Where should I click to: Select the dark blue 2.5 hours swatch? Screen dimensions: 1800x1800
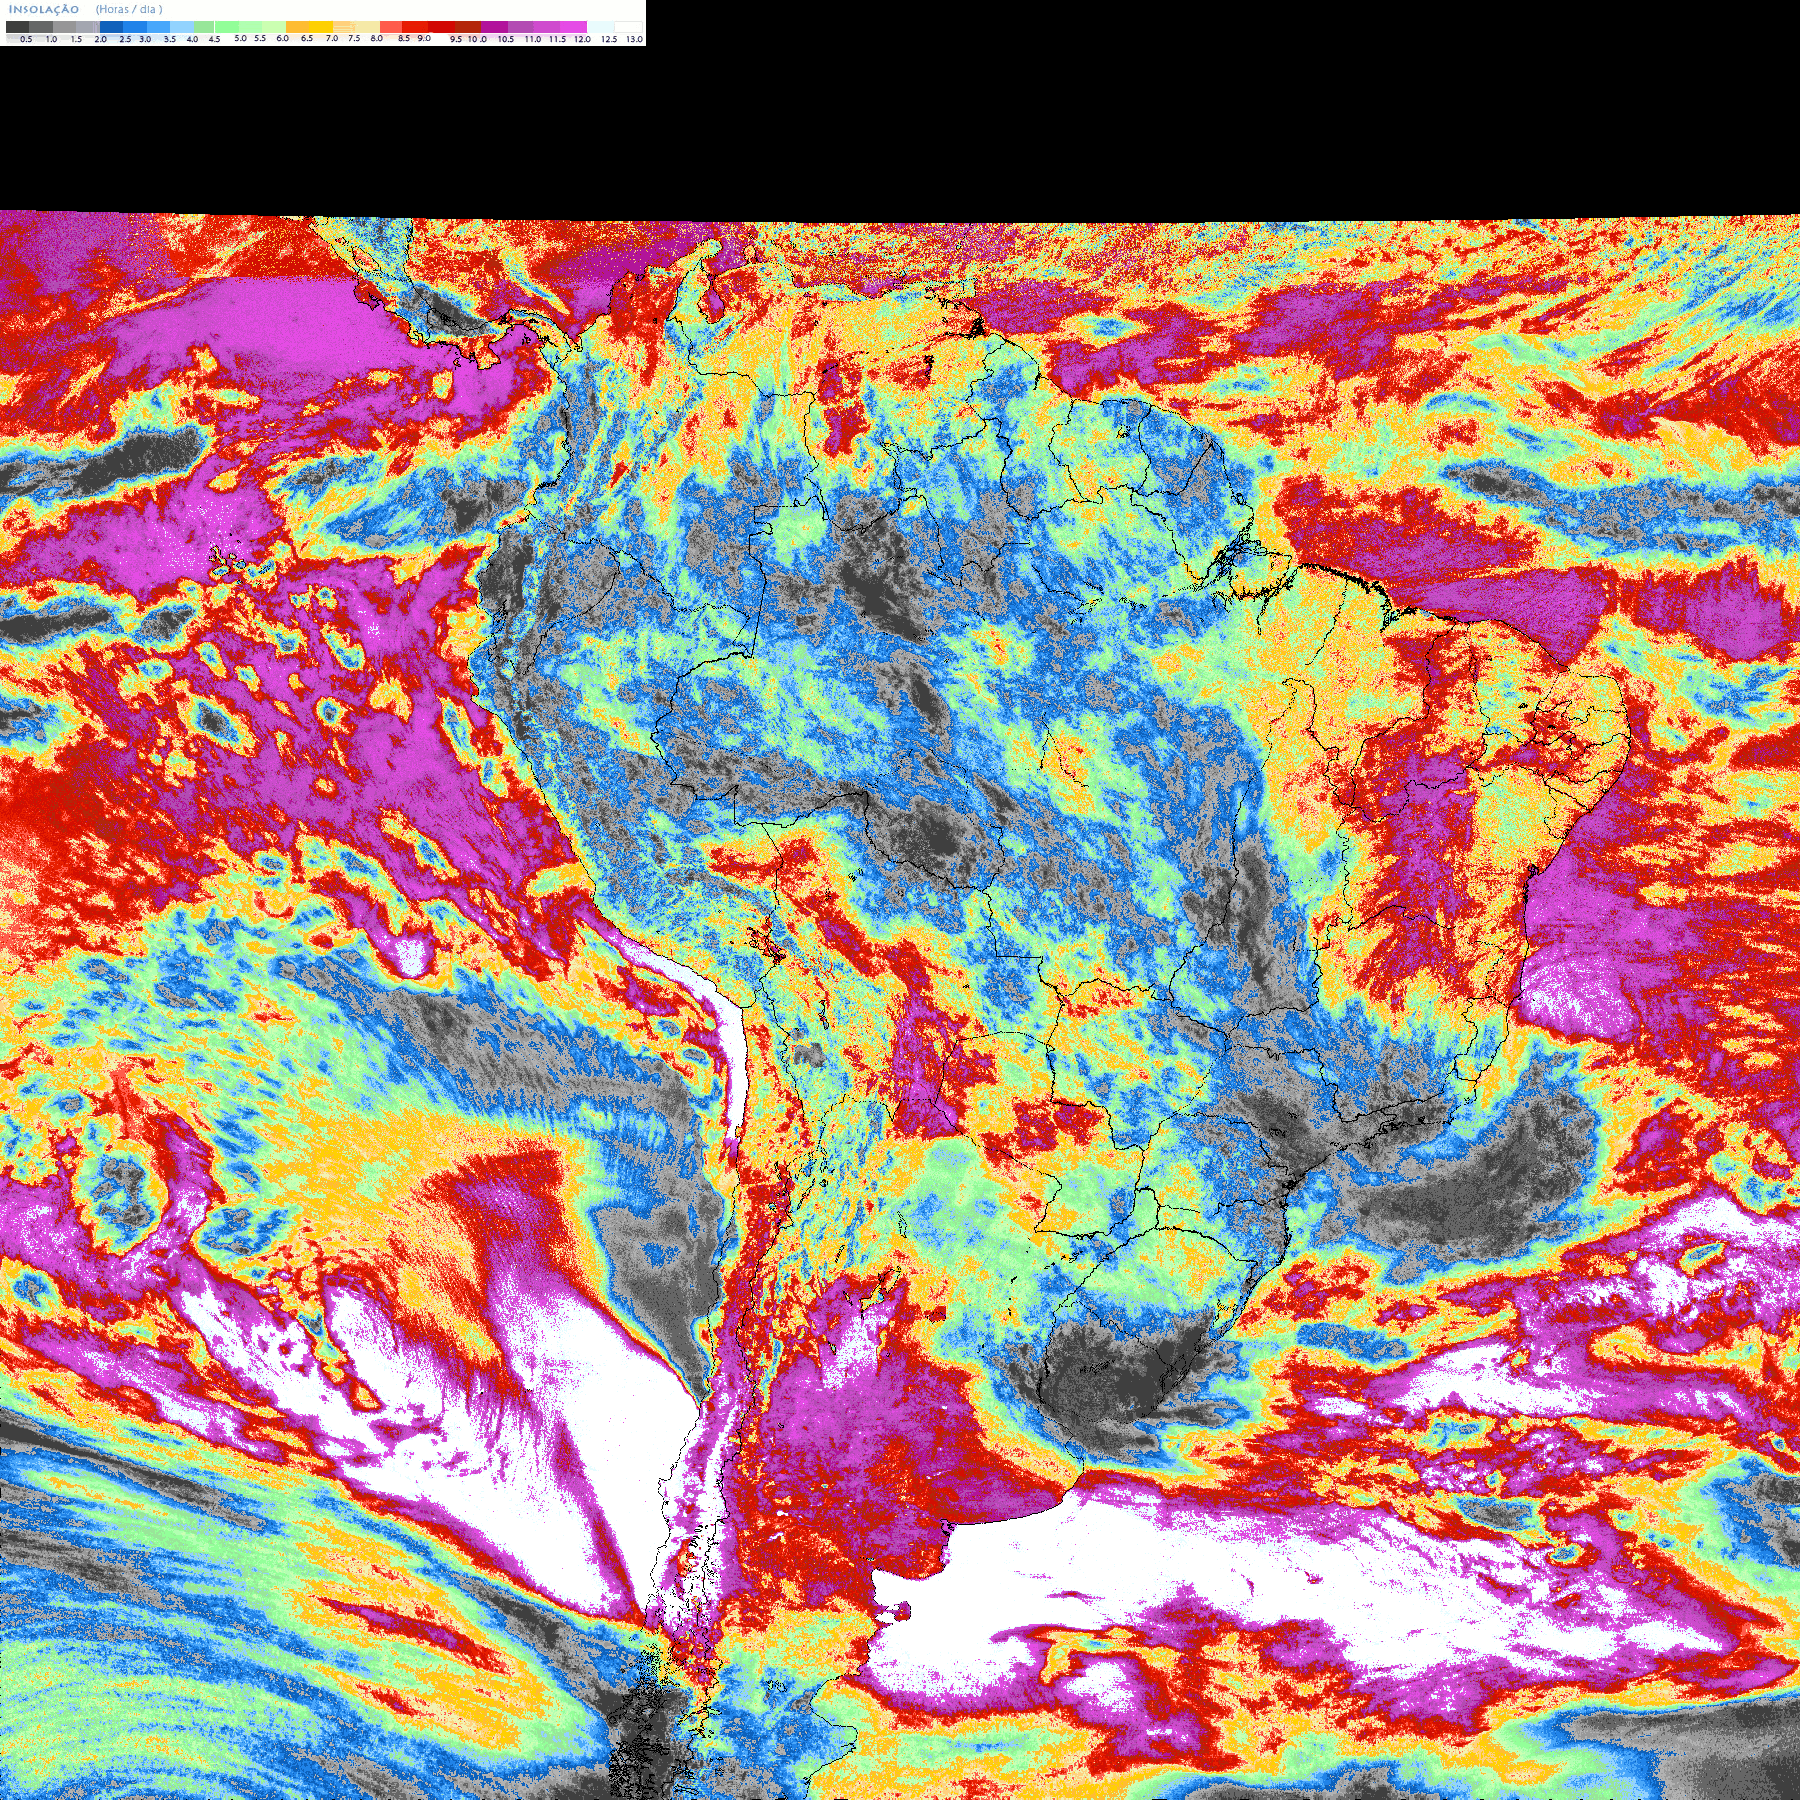tap(111, 27)
